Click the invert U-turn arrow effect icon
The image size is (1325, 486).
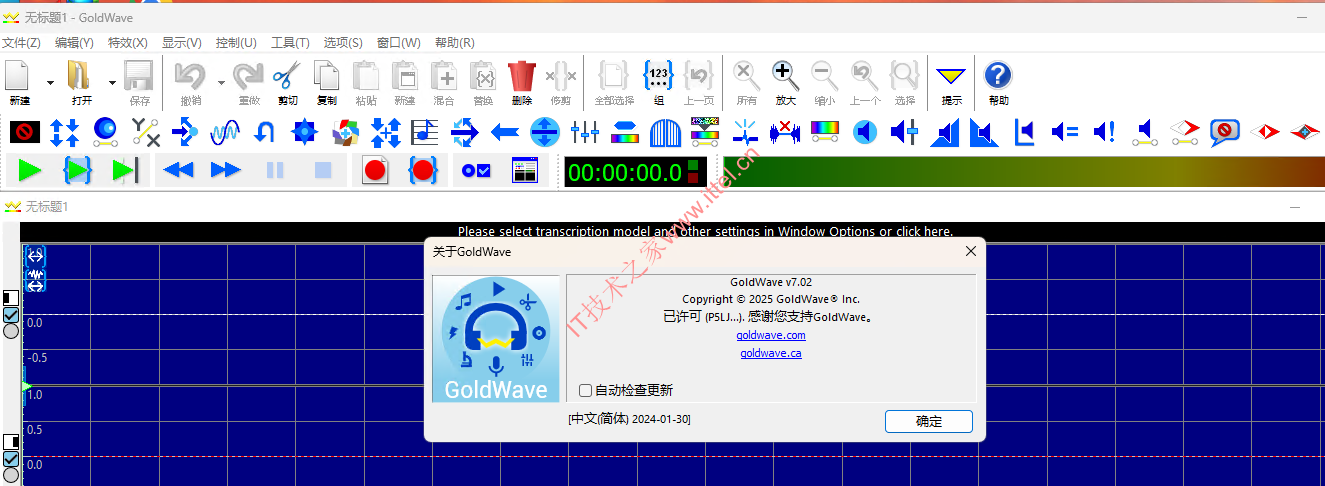pyautogui.click(x=265, y=131)
